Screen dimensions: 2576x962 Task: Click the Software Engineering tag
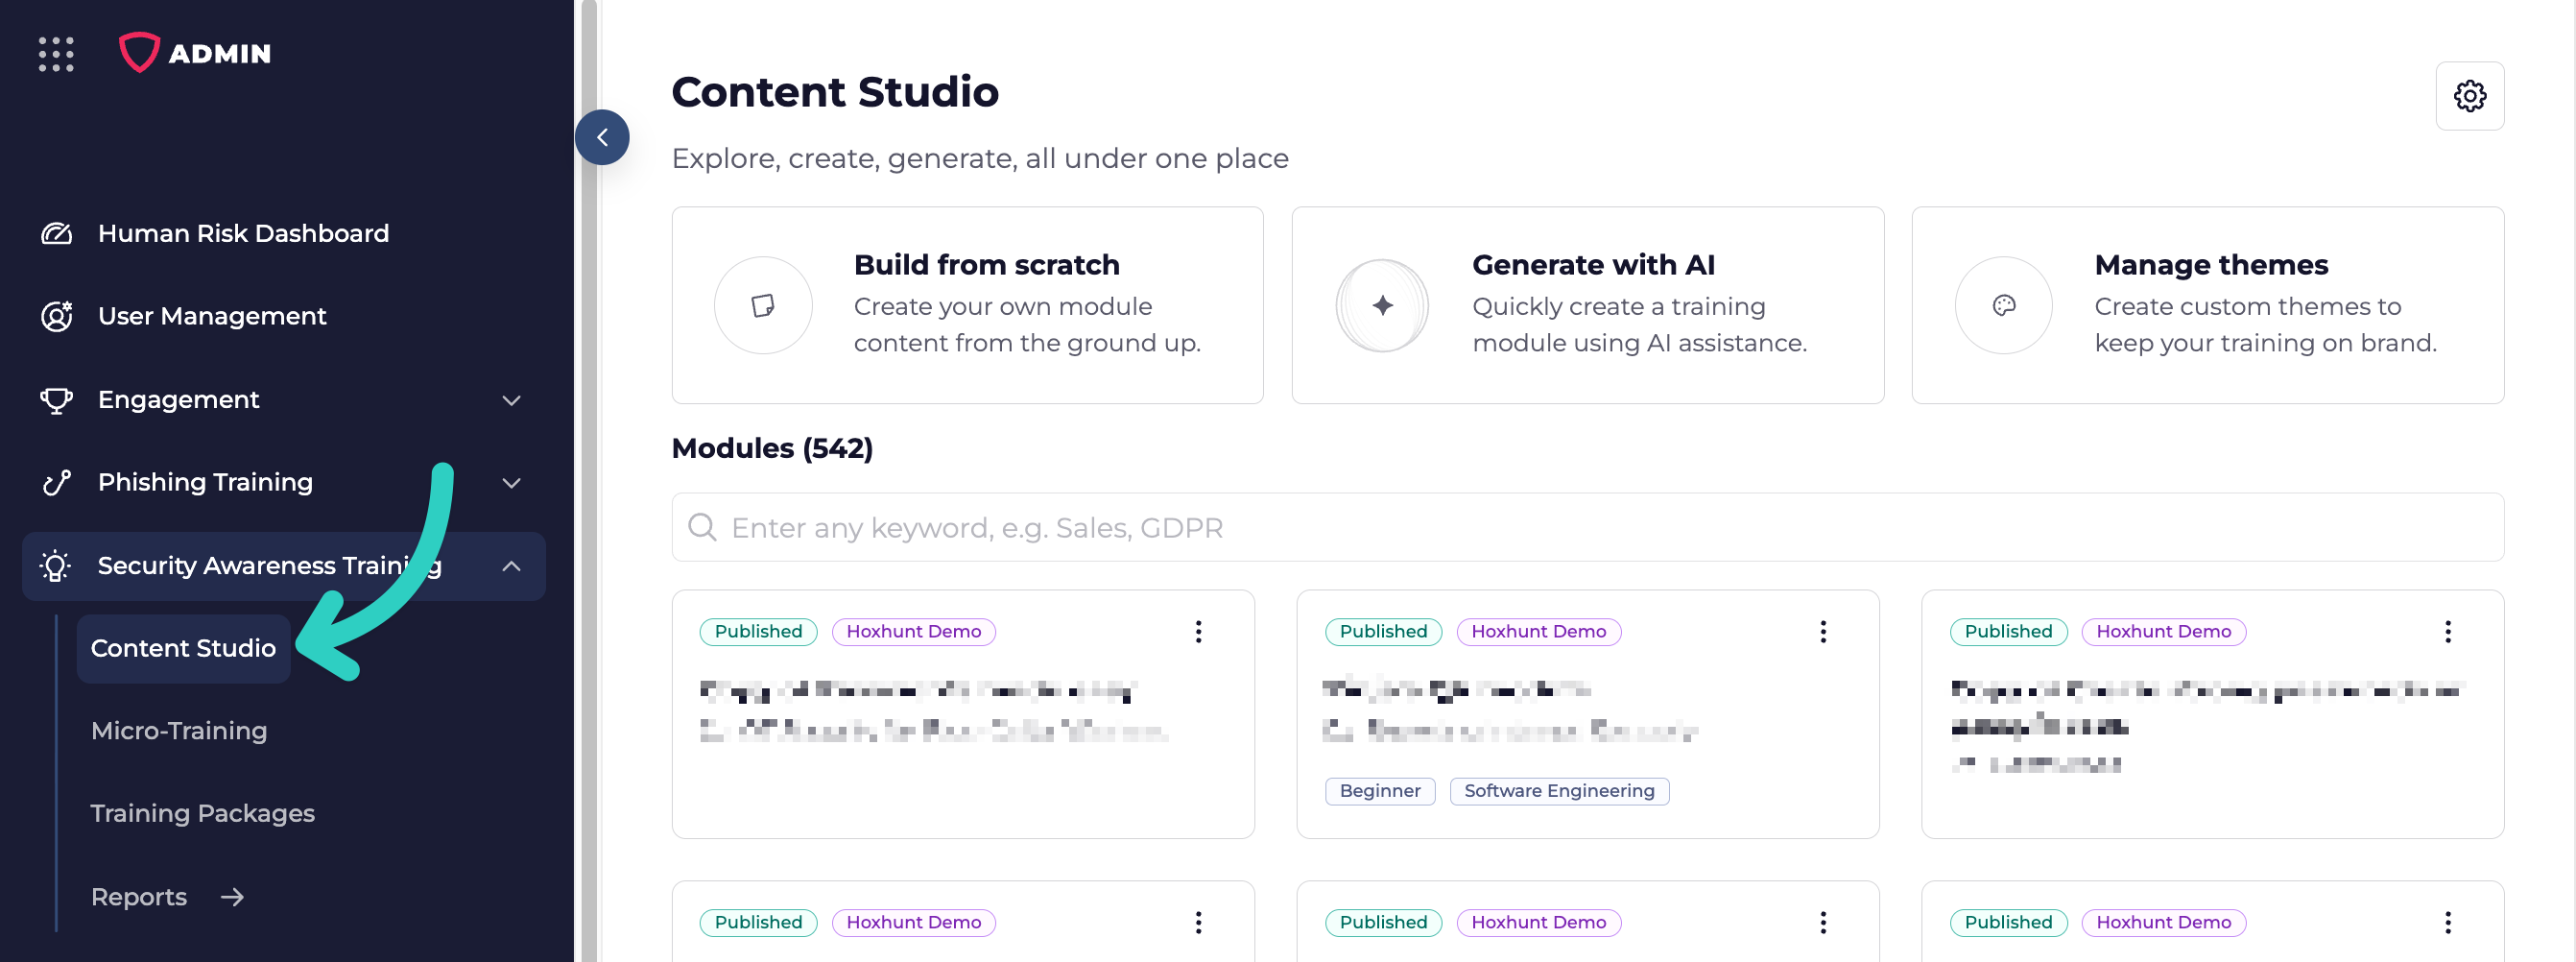click(x=1559, y=791)
